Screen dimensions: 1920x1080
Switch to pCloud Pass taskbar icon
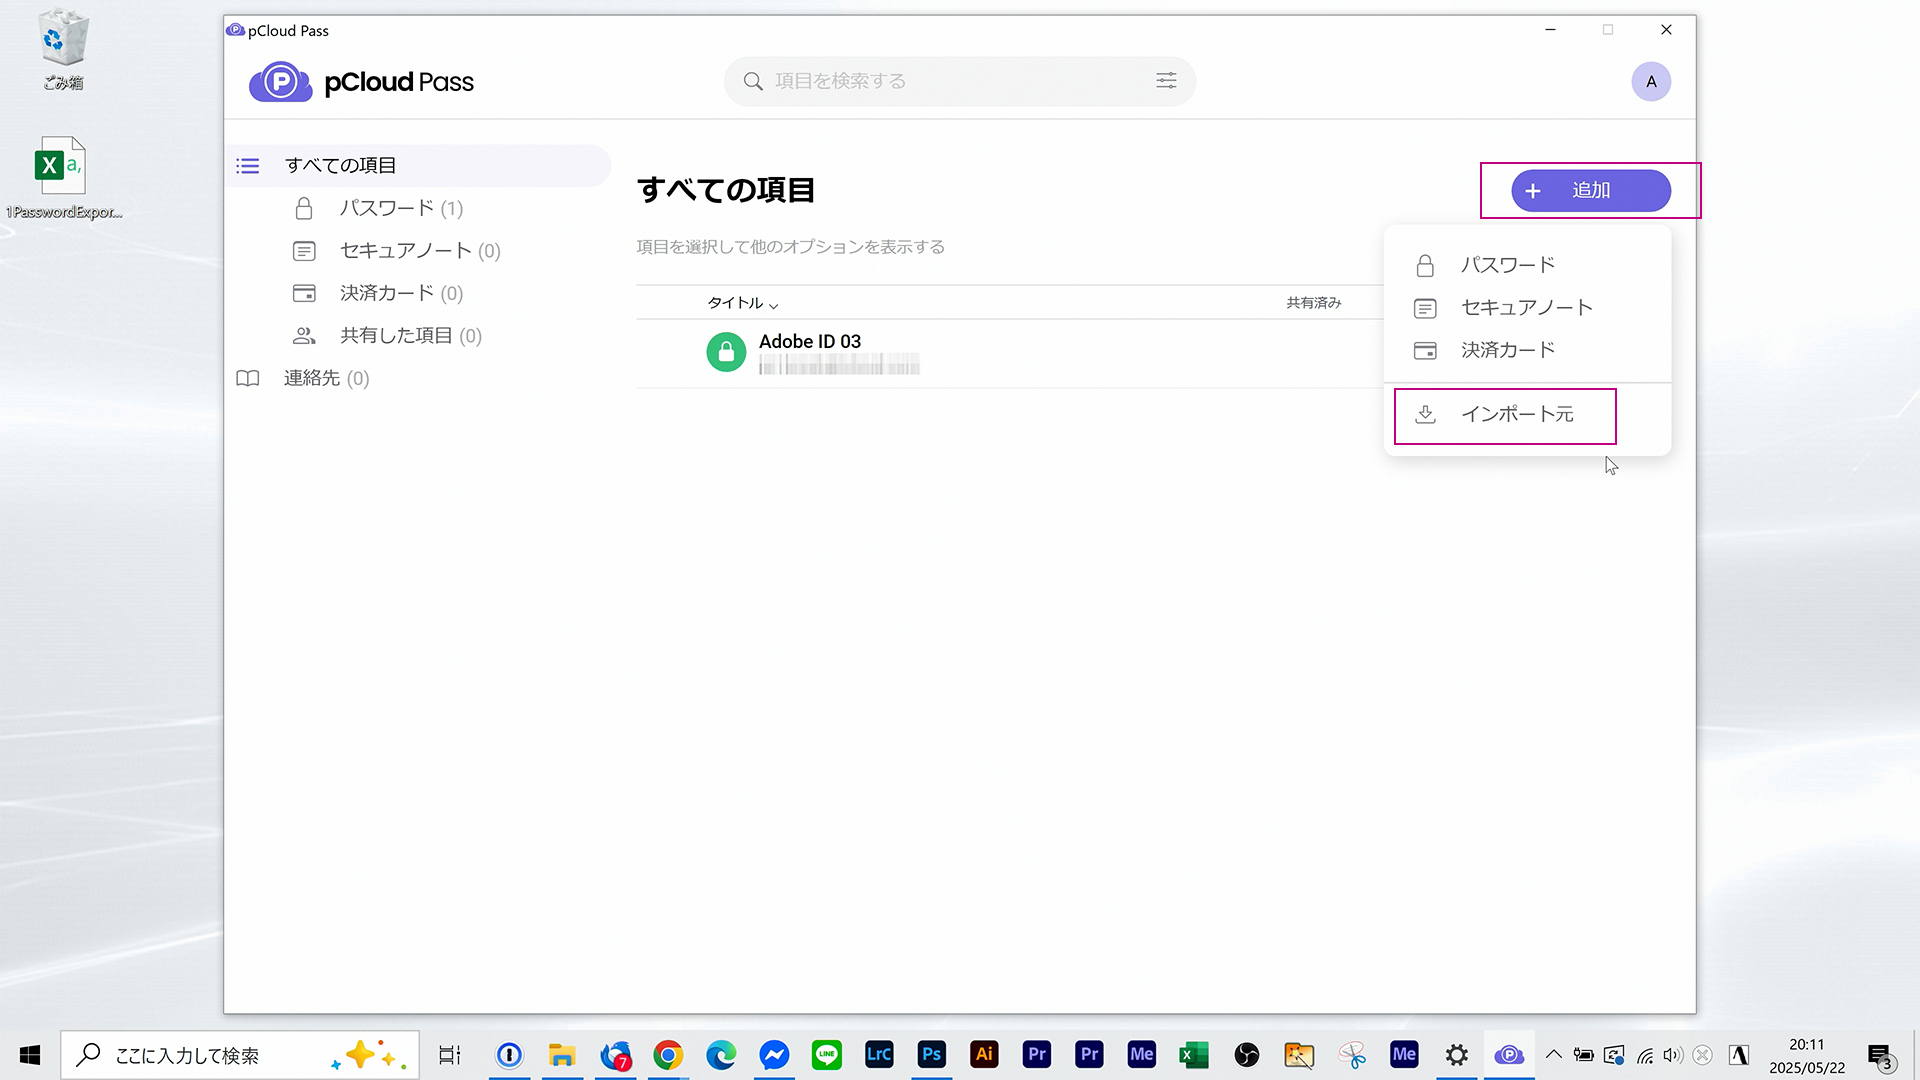coord(1509,1055)
